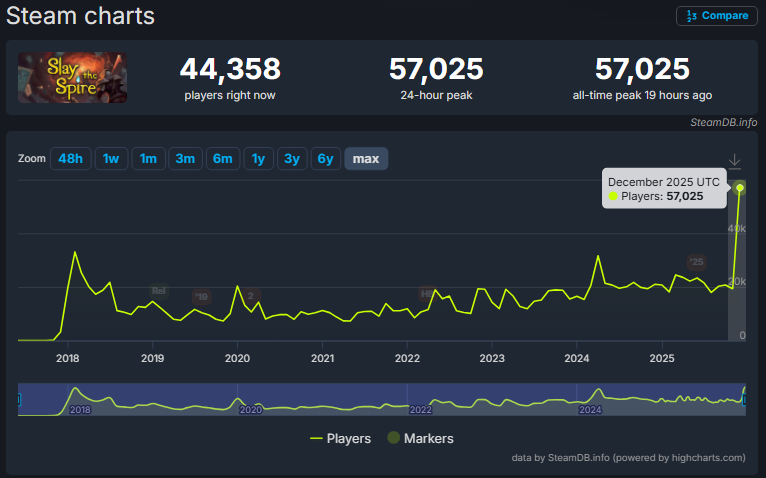Set zoom to 1m
The height and width of the screenshot is (478, 766).
(x=148, y=159)
